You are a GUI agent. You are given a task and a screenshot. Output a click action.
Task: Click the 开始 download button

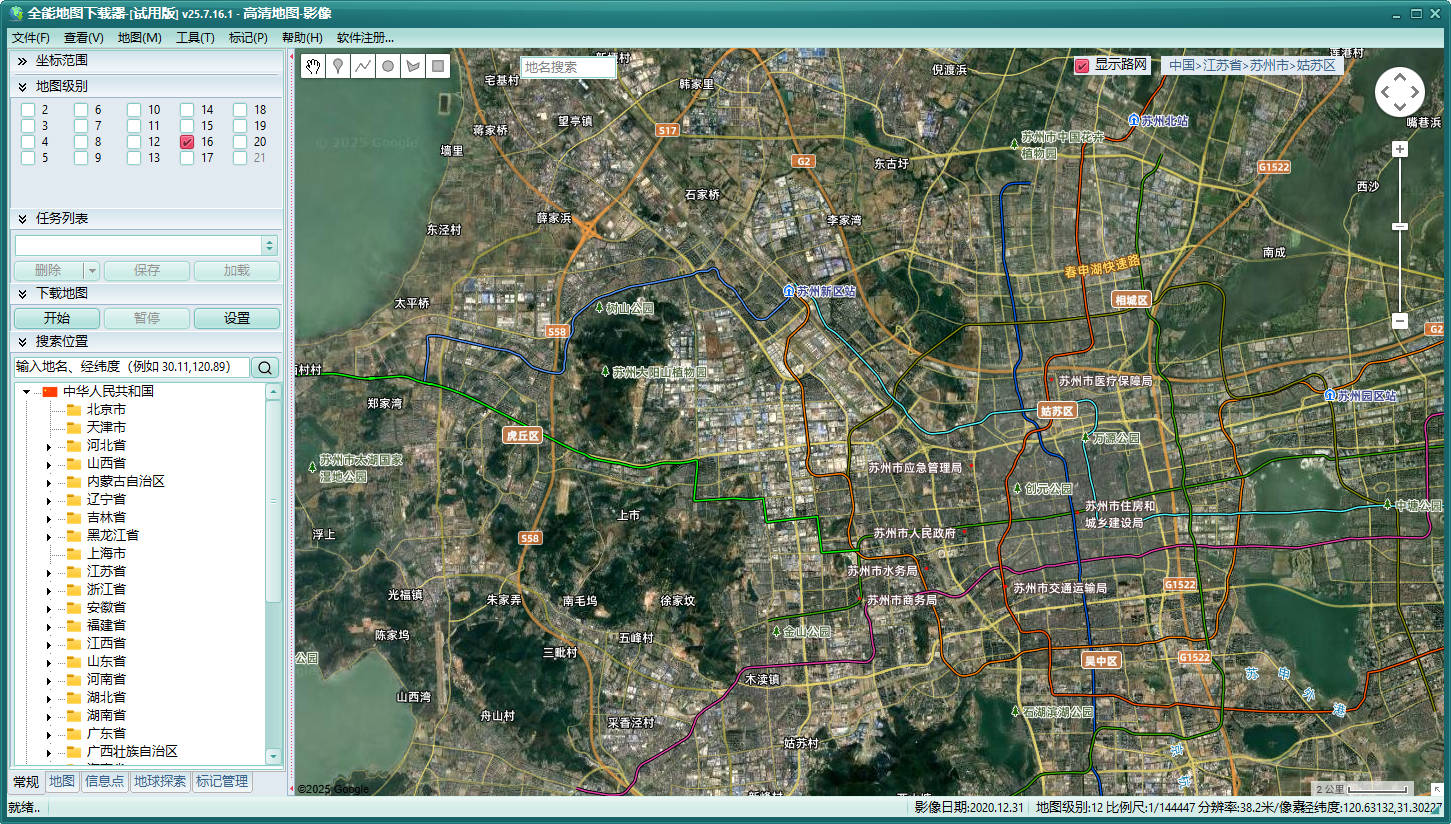click(x=57, y=318)
